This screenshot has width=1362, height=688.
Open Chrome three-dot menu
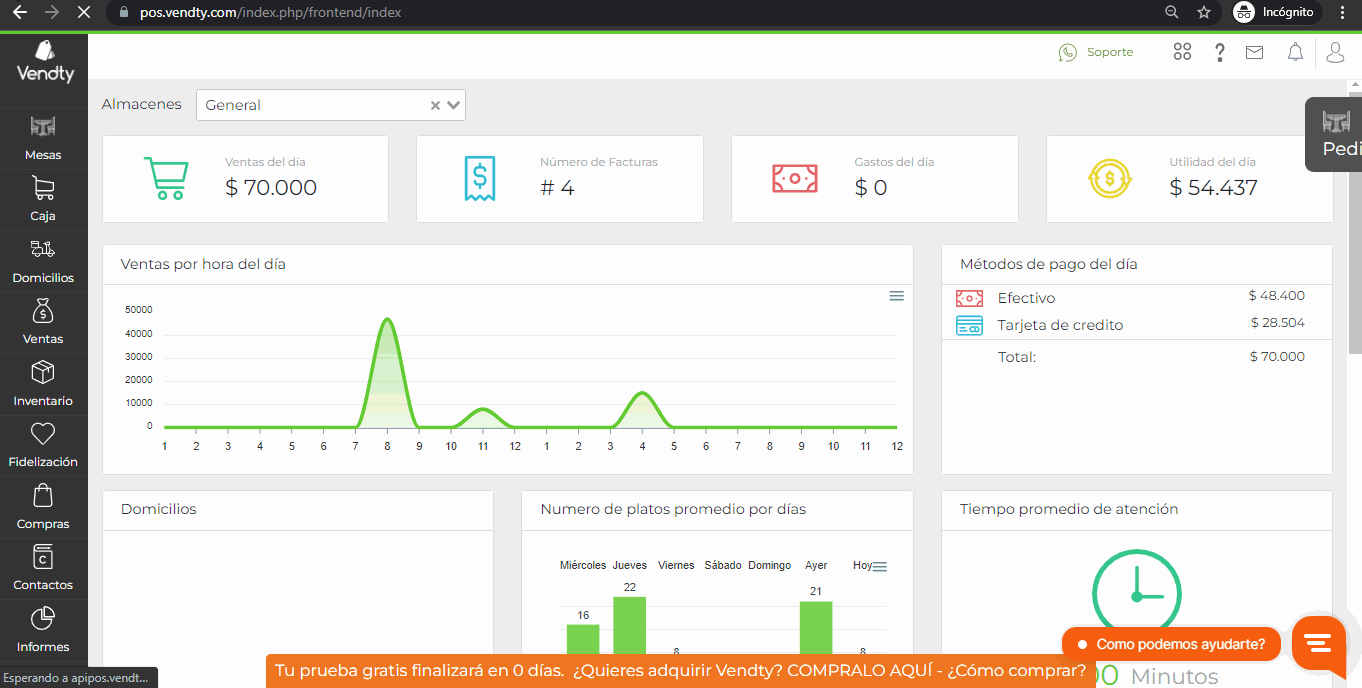(x=1340, y=13)
